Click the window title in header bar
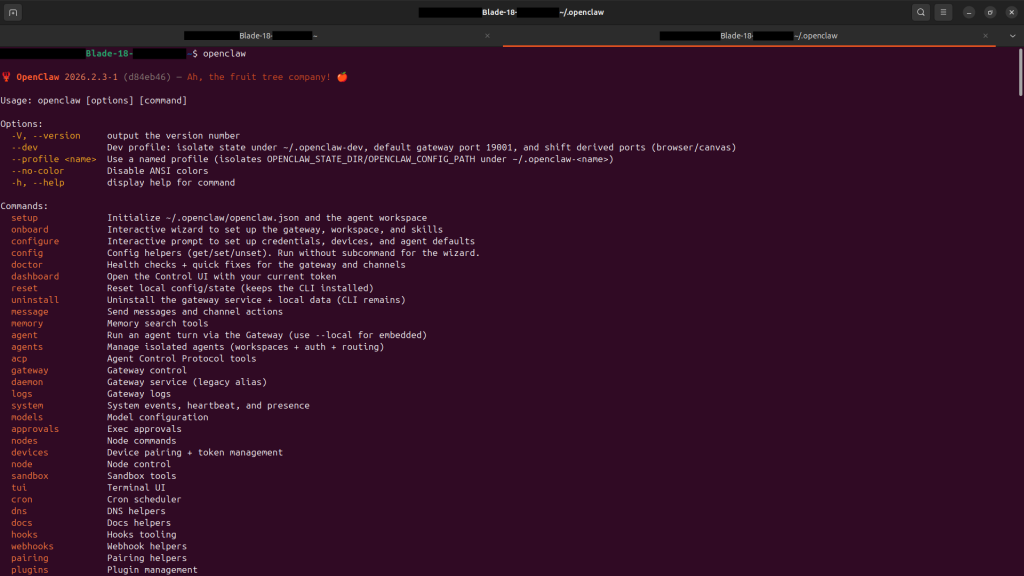This screenshot has width=1024, height=576. 511,12
